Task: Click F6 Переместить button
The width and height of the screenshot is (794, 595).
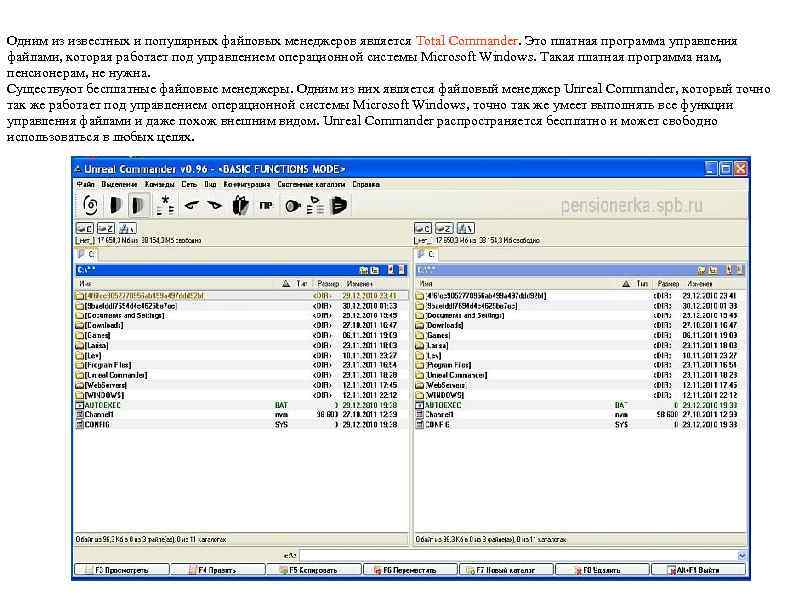Action: click(410, 570)
